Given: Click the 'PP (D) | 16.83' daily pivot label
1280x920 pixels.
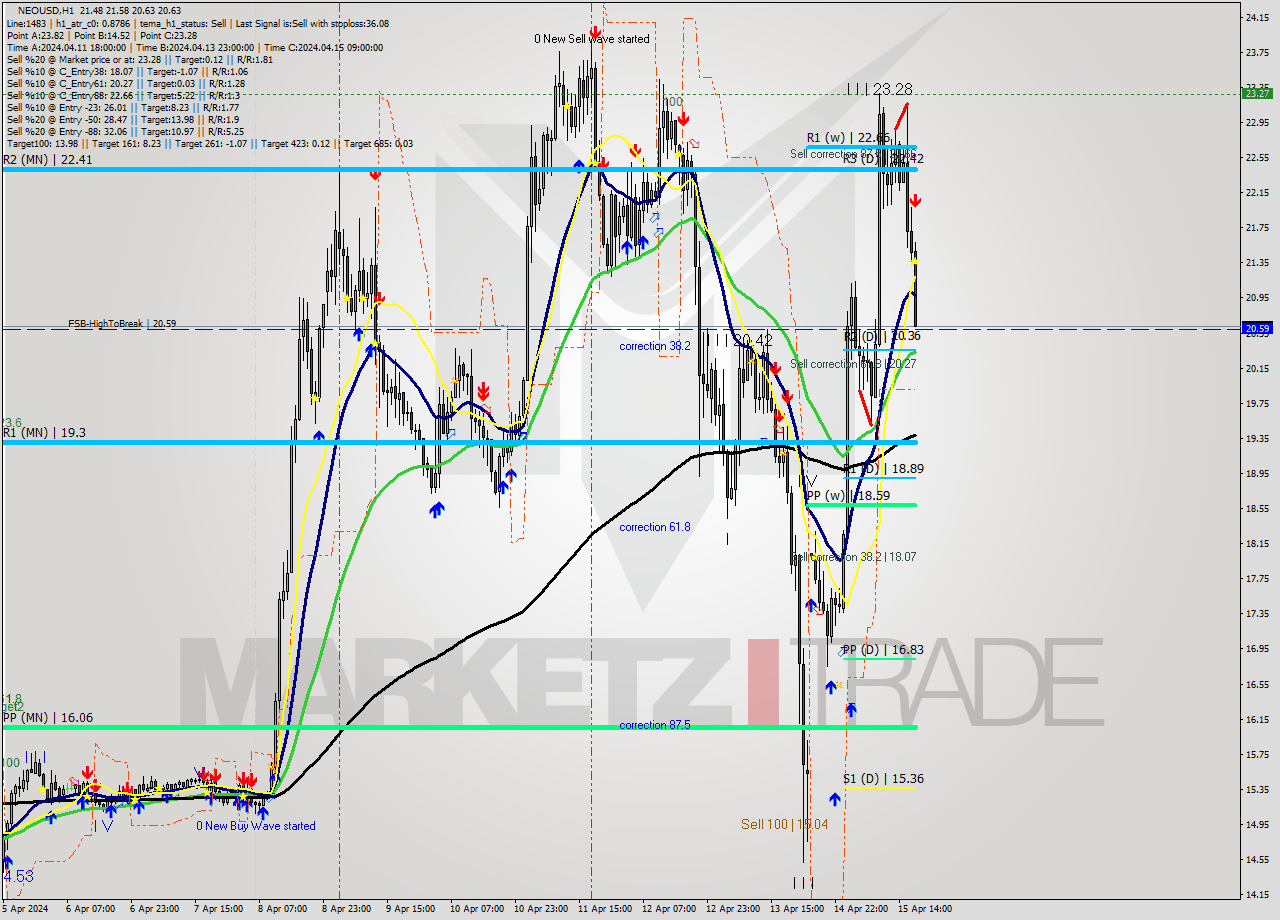Looking at the screenshot, I should (x=883, y=650).
